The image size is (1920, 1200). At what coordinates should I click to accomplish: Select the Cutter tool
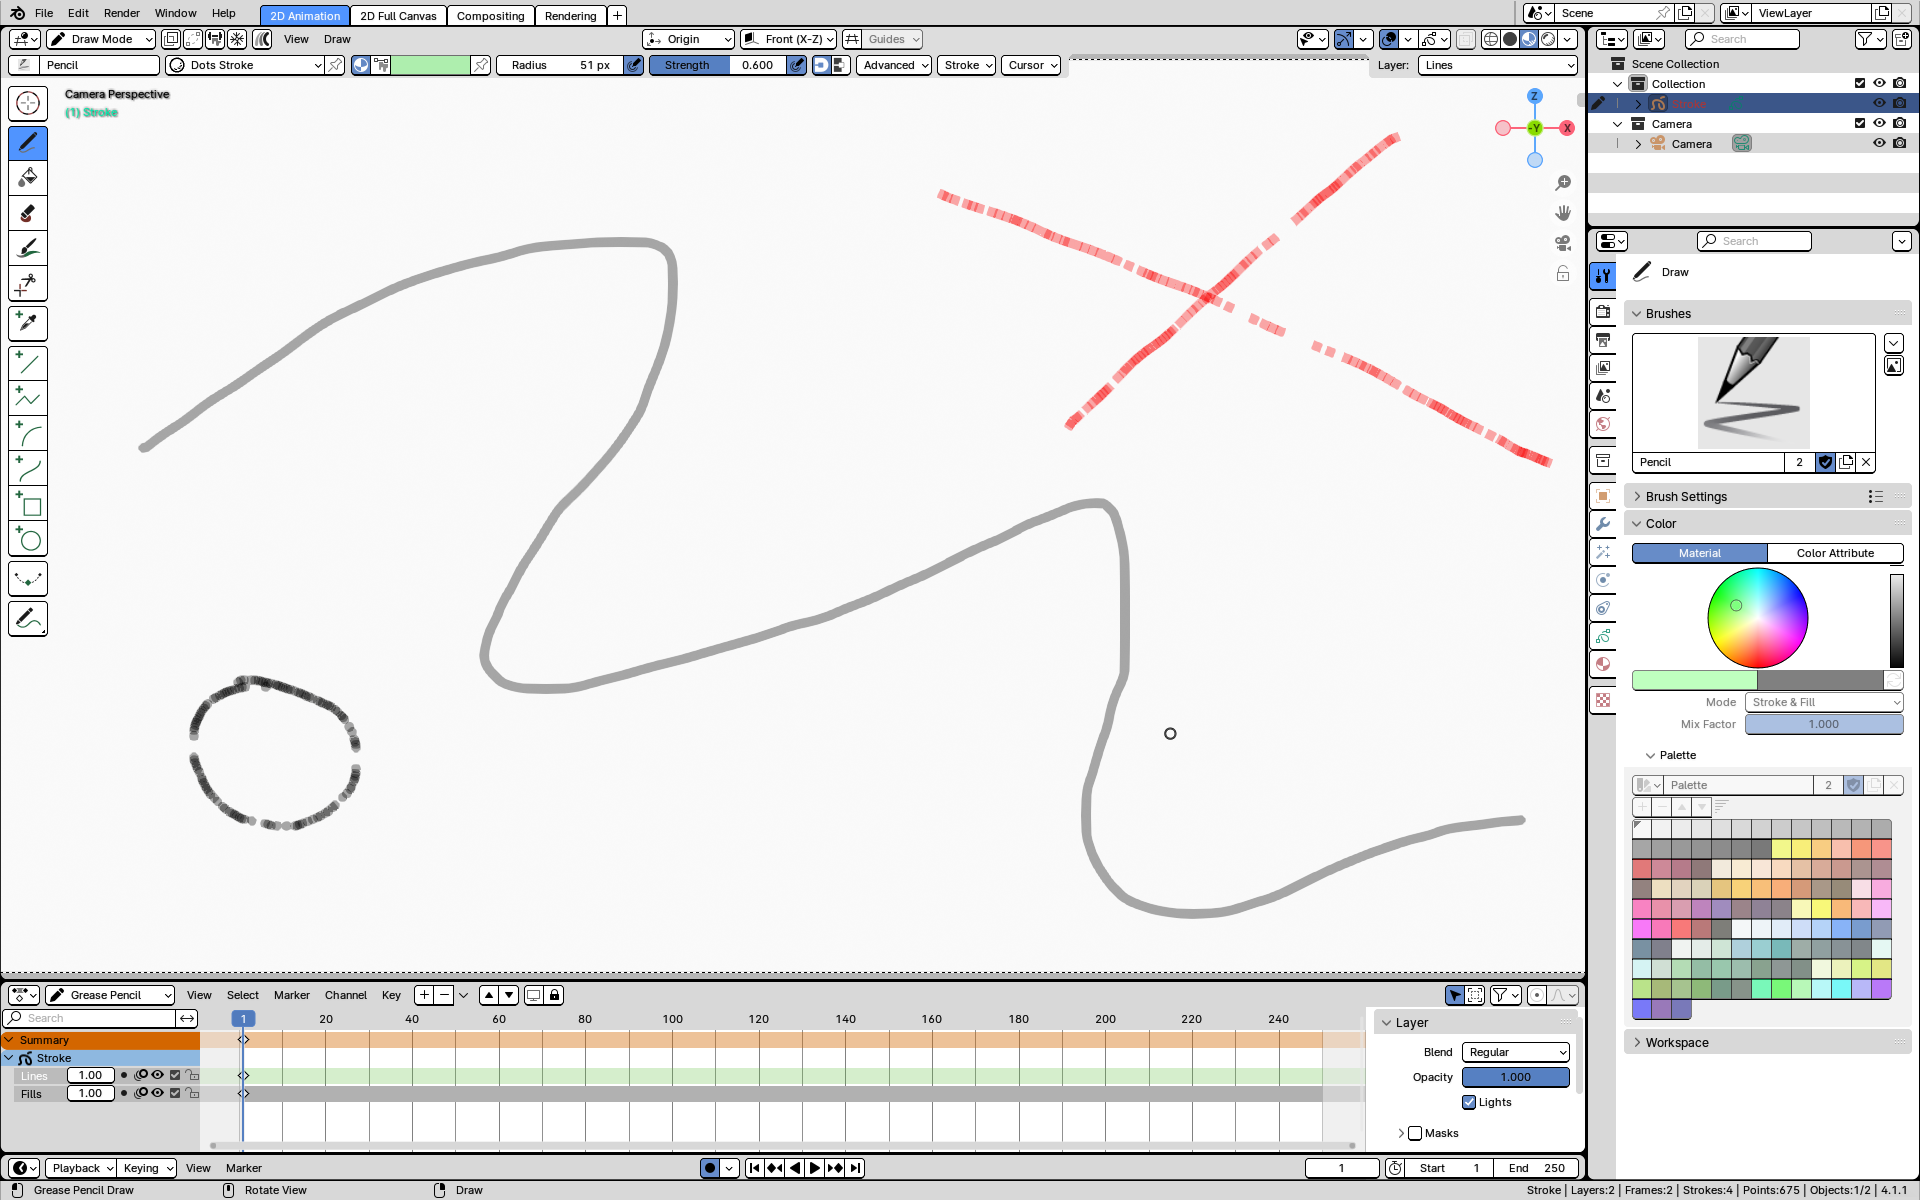[28, 284]
